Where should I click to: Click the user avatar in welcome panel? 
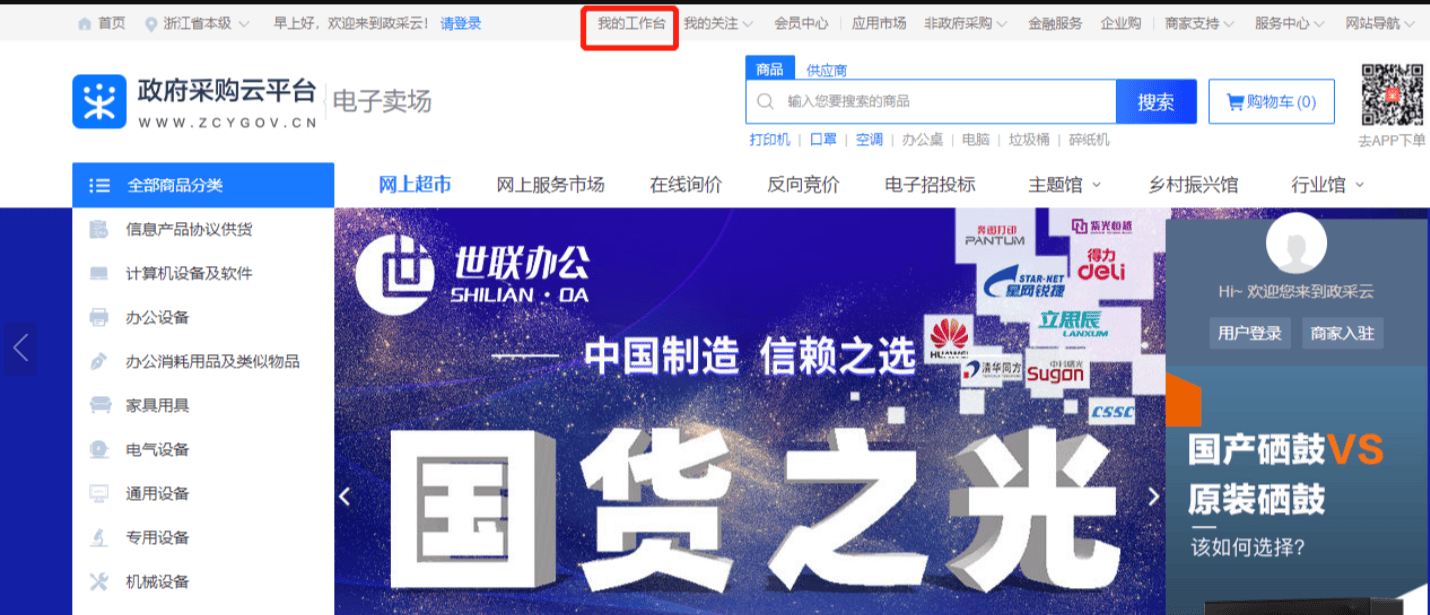(x=1296, y=243)
